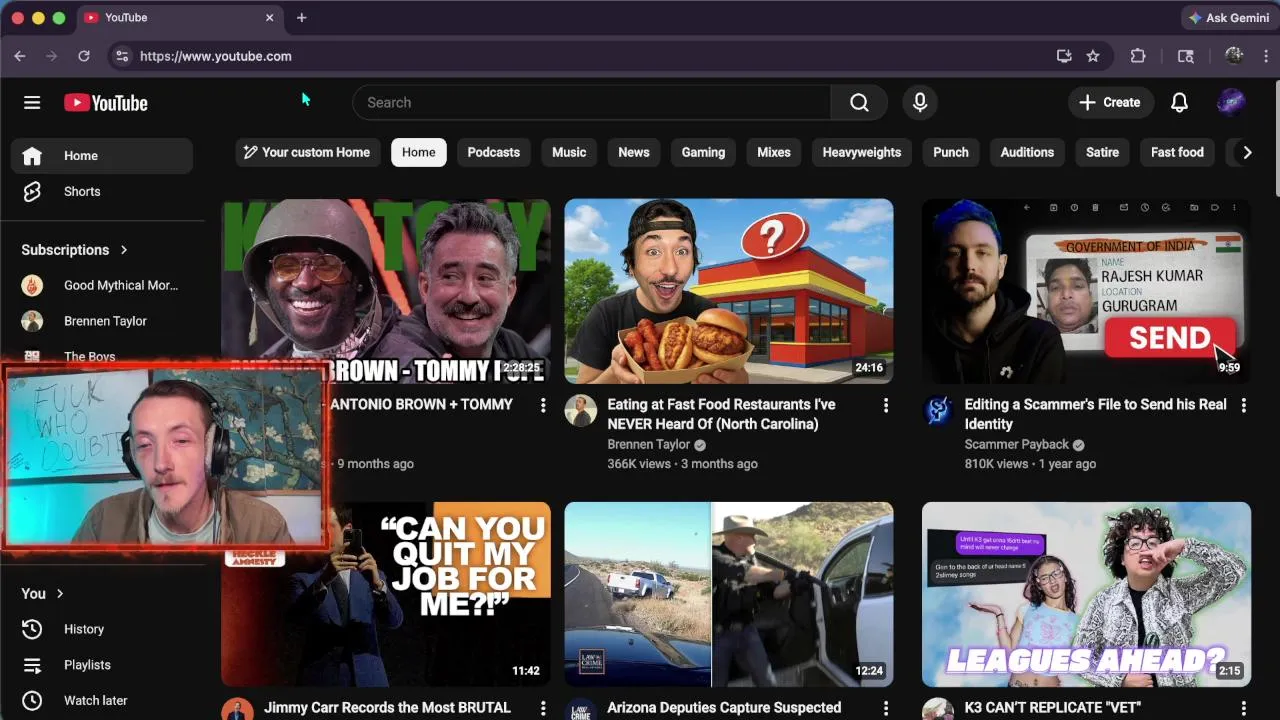Select Home in the left sidebar
The width and height of the screenshot is (1280, 720).
coord(102,156)
